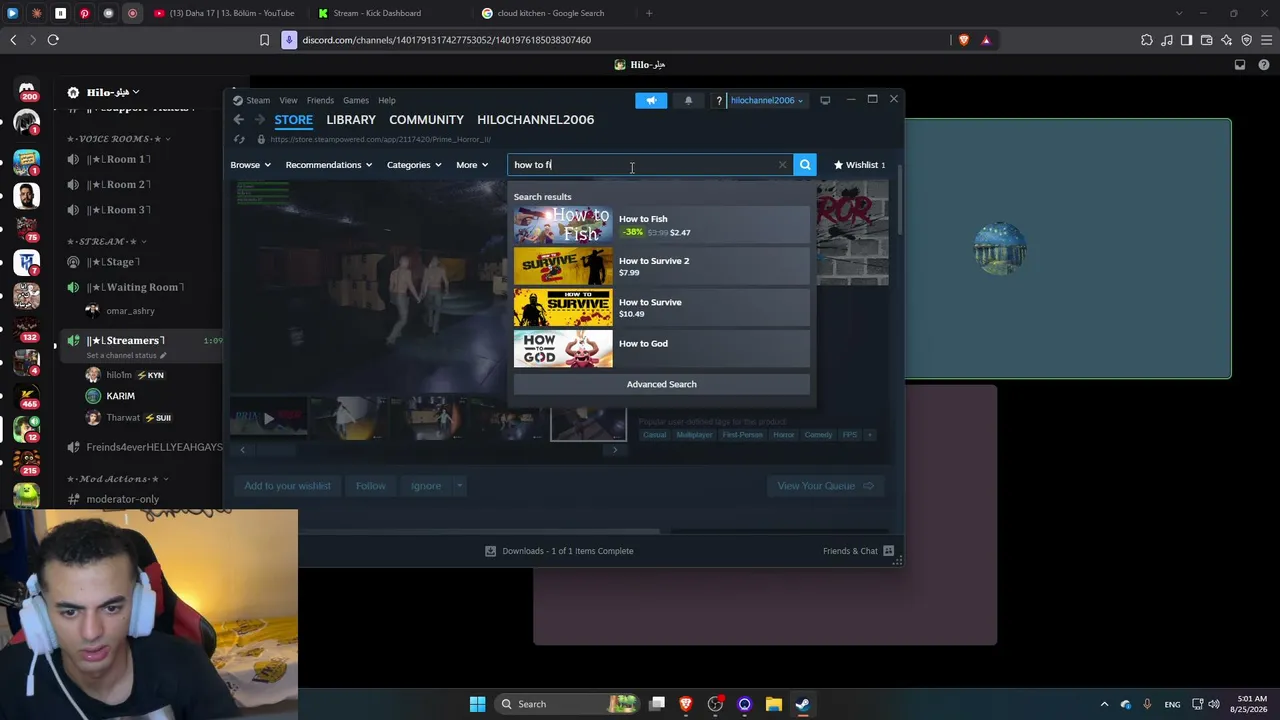Open the Help menu in Steam
1280x720 pixels.
pyautogui.click(x=387, y=100)
